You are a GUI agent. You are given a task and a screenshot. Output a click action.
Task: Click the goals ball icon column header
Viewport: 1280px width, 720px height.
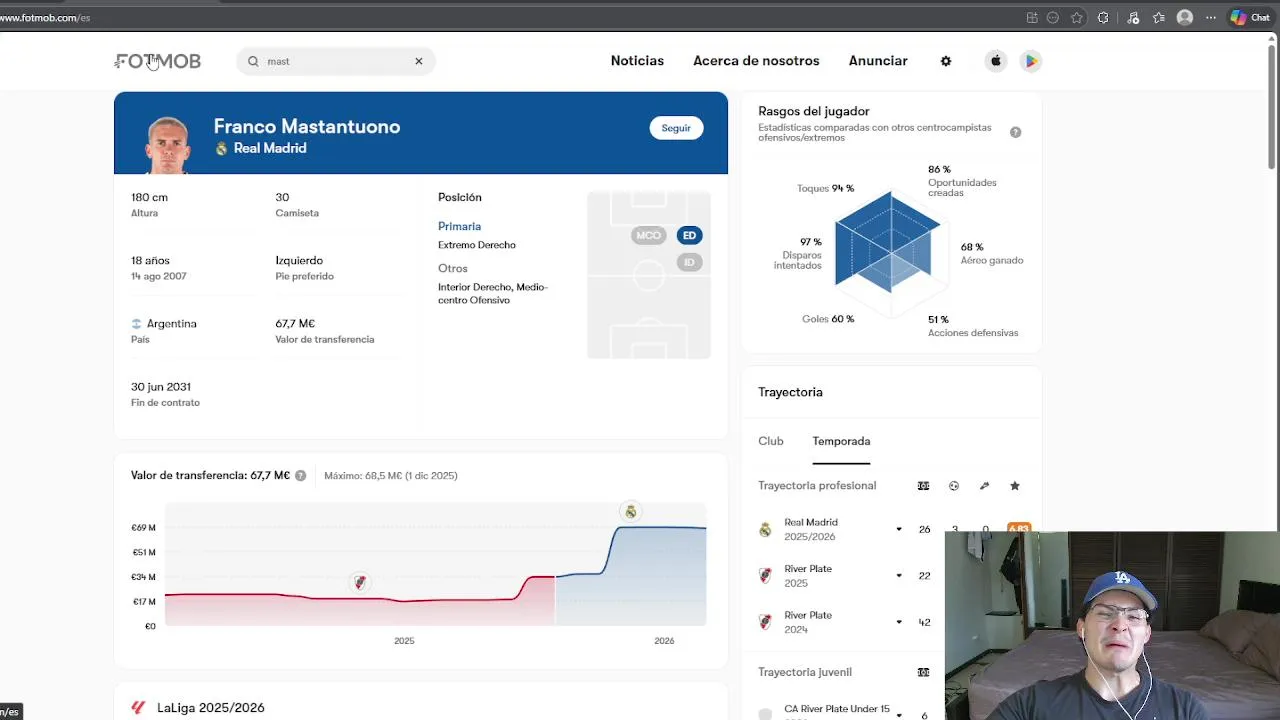(954, 486)
